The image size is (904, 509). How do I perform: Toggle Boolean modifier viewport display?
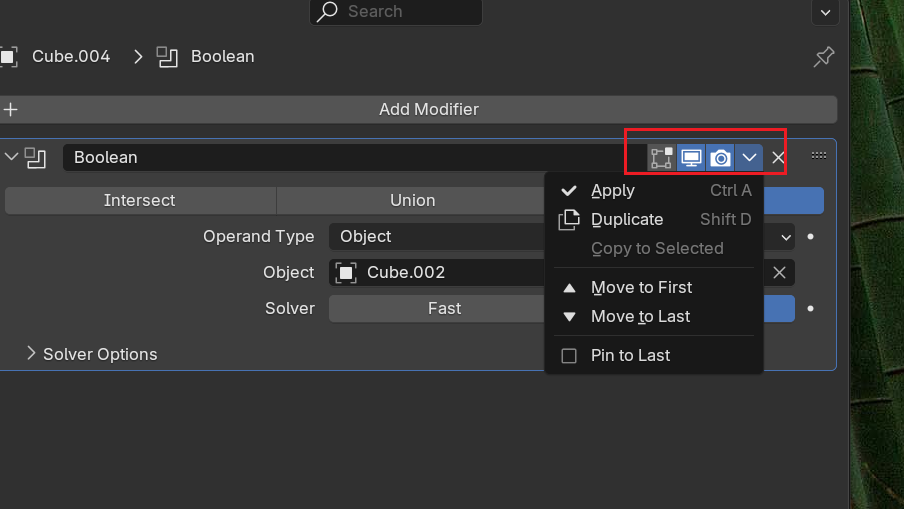691,157
